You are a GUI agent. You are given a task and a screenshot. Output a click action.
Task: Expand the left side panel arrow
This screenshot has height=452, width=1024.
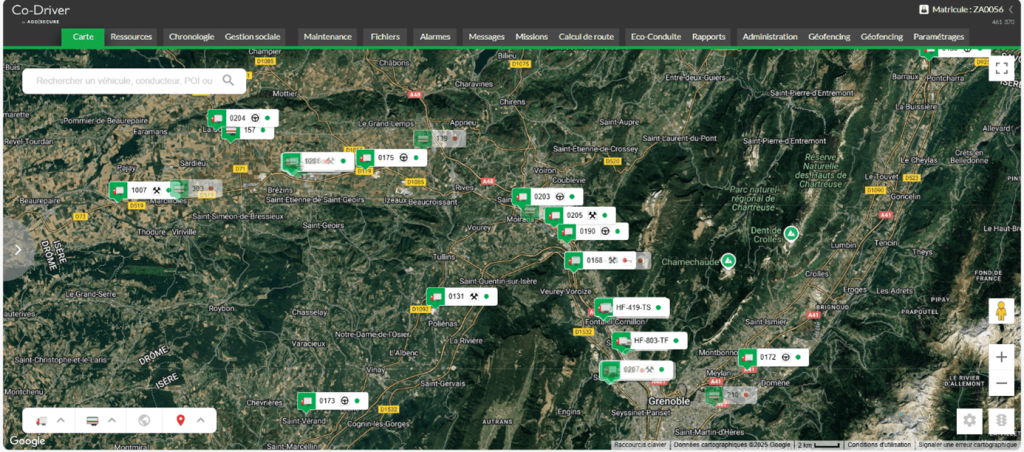tap(17, 250)
